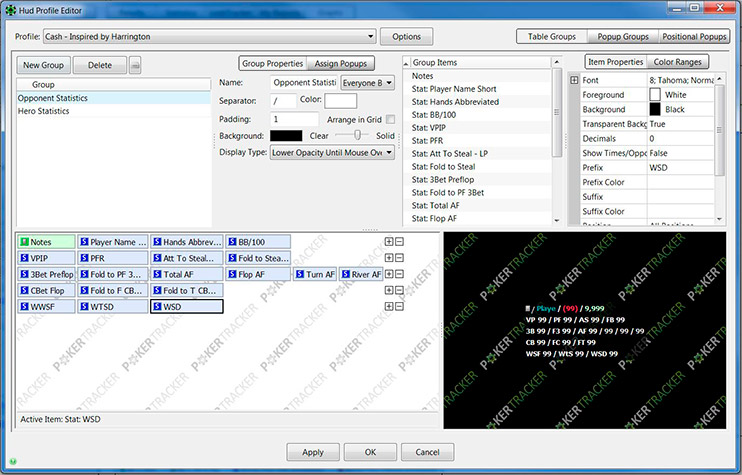
Task: Click the 3Bet Preflop stat icon
Action: pyautogui.click(x=25, y=274)
